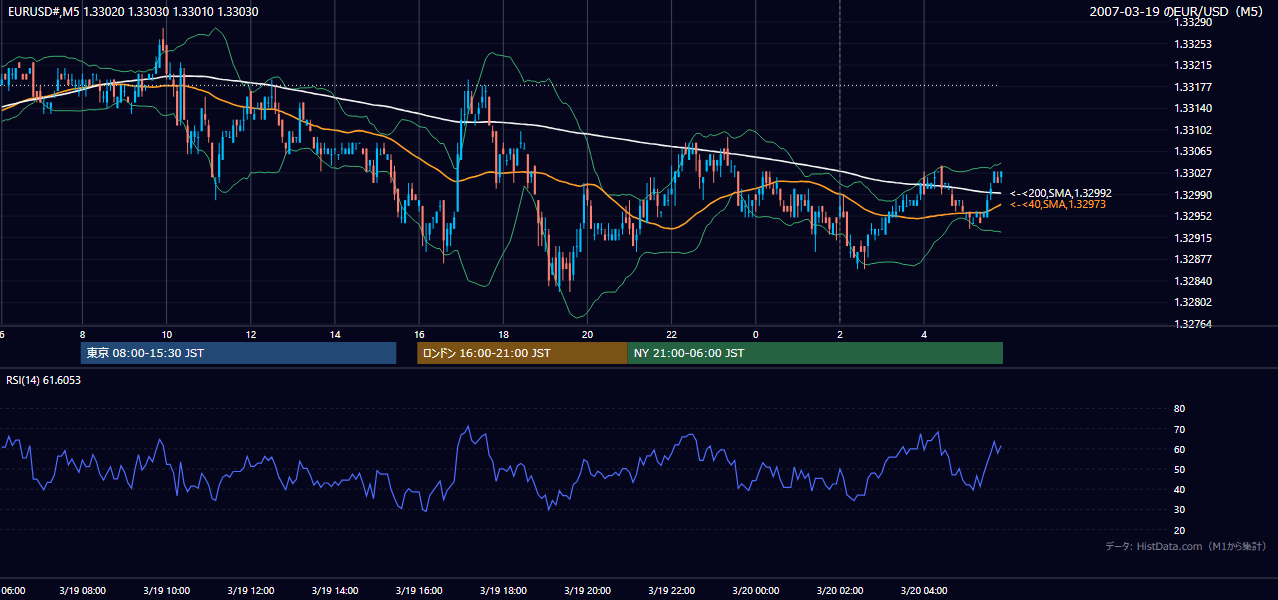This screenshot has height=600, width=1278.
Task: Click the 3/19 08:00 time label
Action: (x=82, y=591)
